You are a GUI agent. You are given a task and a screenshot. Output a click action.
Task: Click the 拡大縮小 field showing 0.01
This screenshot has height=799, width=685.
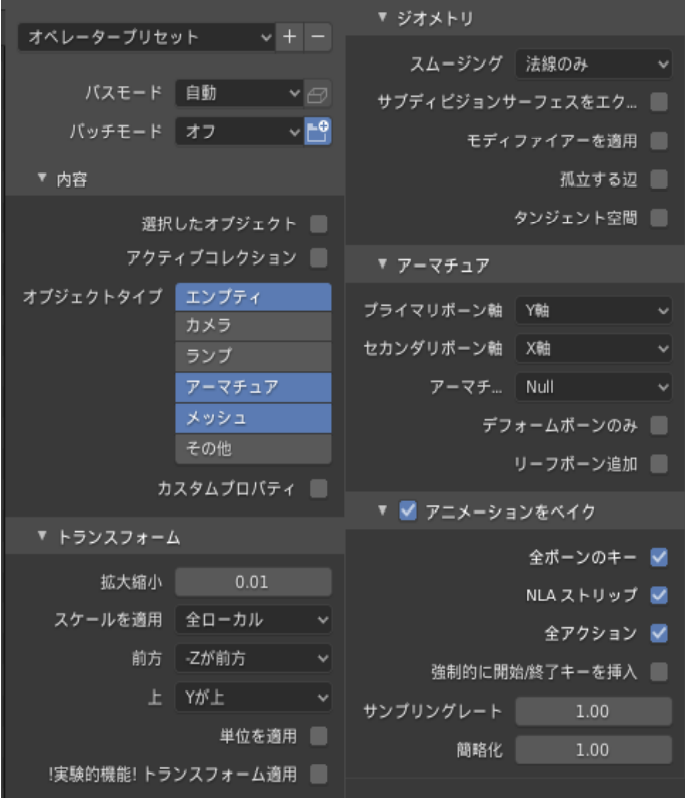[x=253, y=582]
